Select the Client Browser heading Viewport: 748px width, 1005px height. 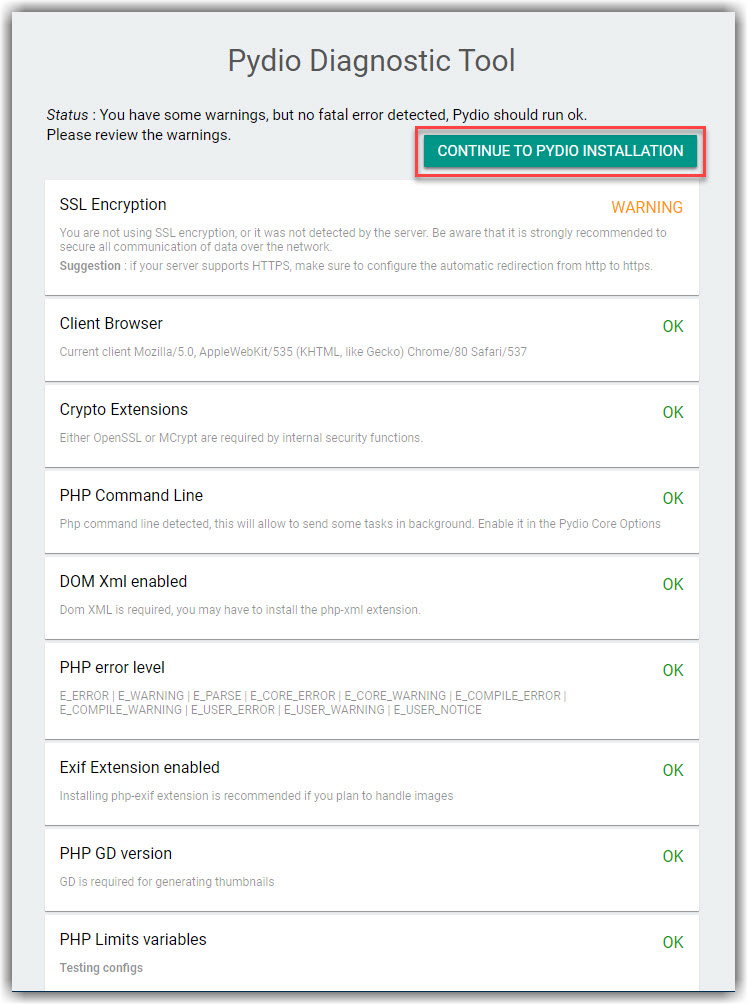point(111,324)
